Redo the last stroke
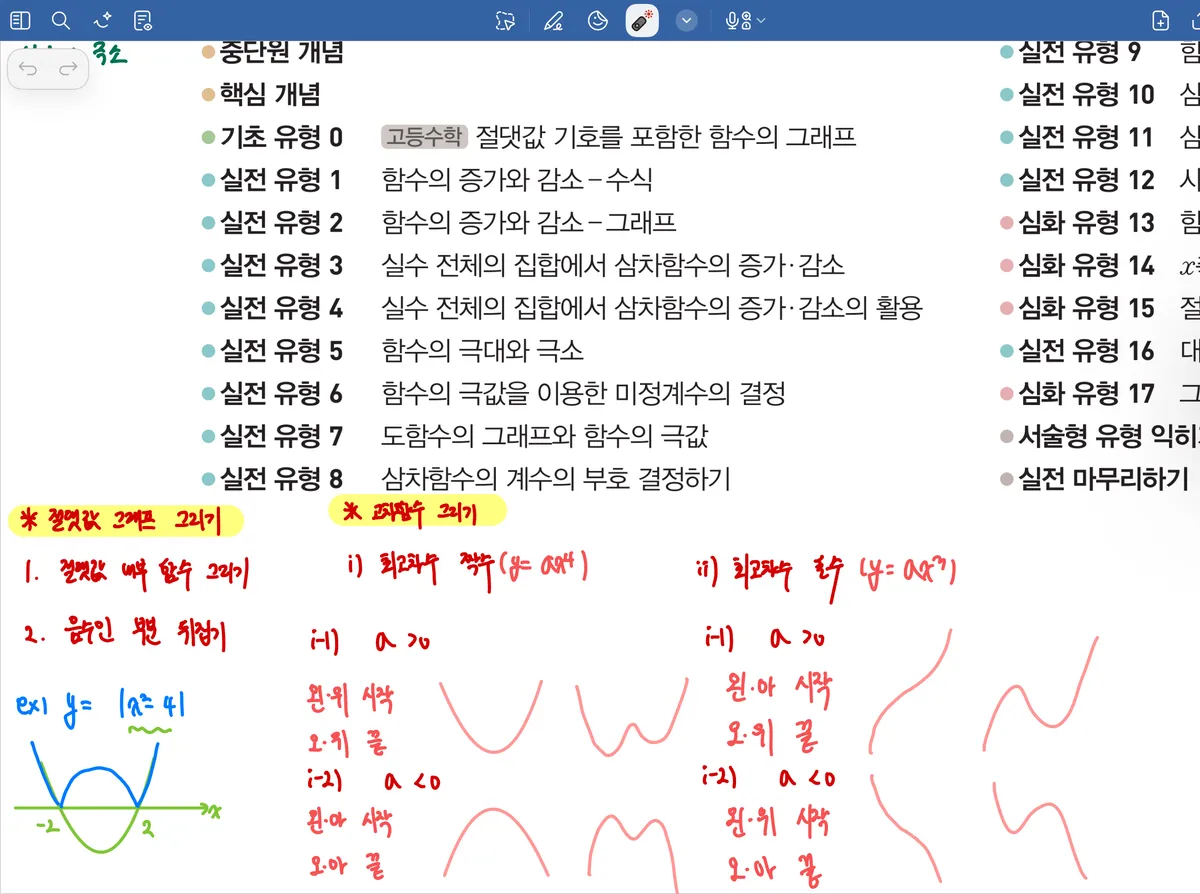The image size is (1200, 894). pos(68,69)
